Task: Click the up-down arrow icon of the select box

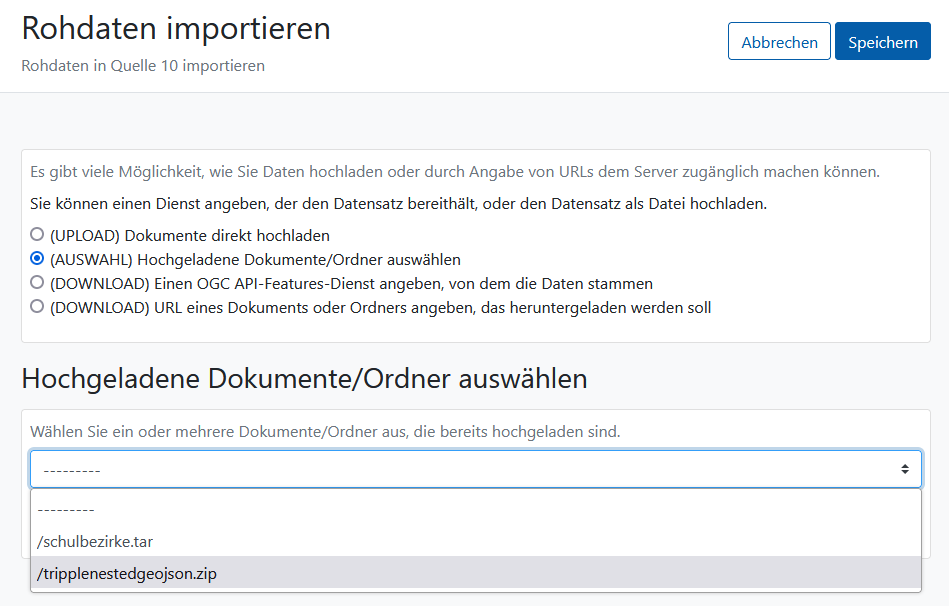Action: pyautogui.click(x=905, y=469)
